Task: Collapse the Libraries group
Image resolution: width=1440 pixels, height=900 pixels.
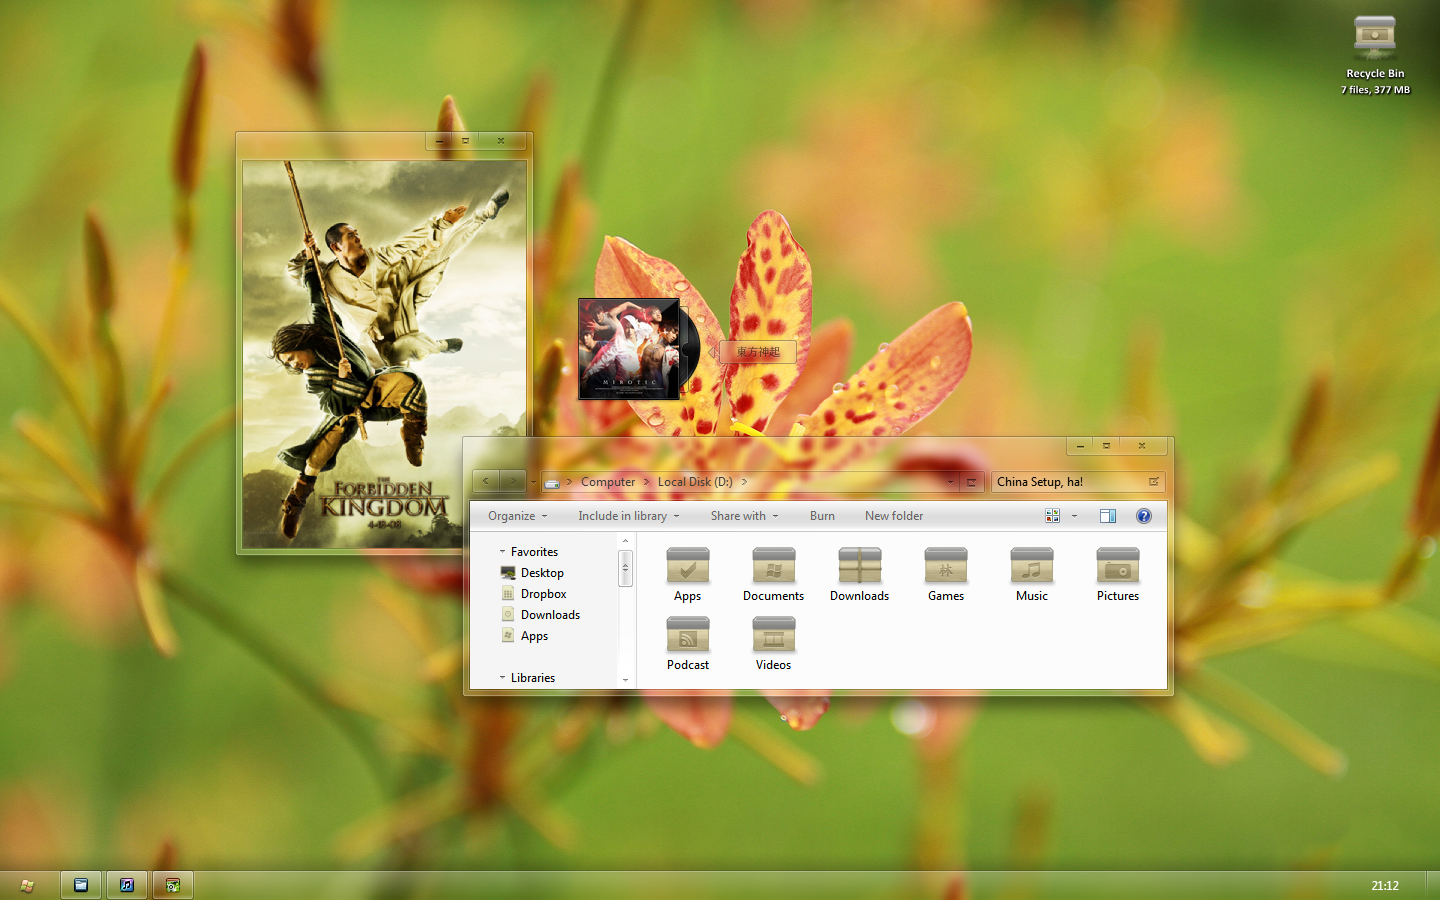Action: click(x=502, y=678)
